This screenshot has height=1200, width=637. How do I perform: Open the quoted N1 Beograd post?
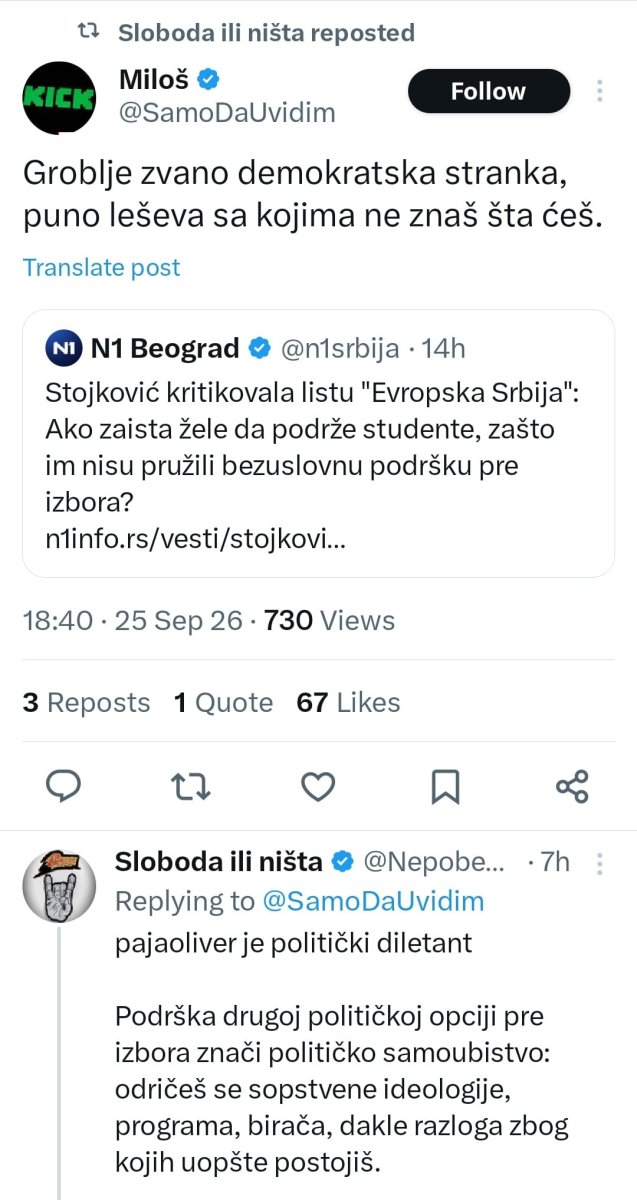[318, 443]
